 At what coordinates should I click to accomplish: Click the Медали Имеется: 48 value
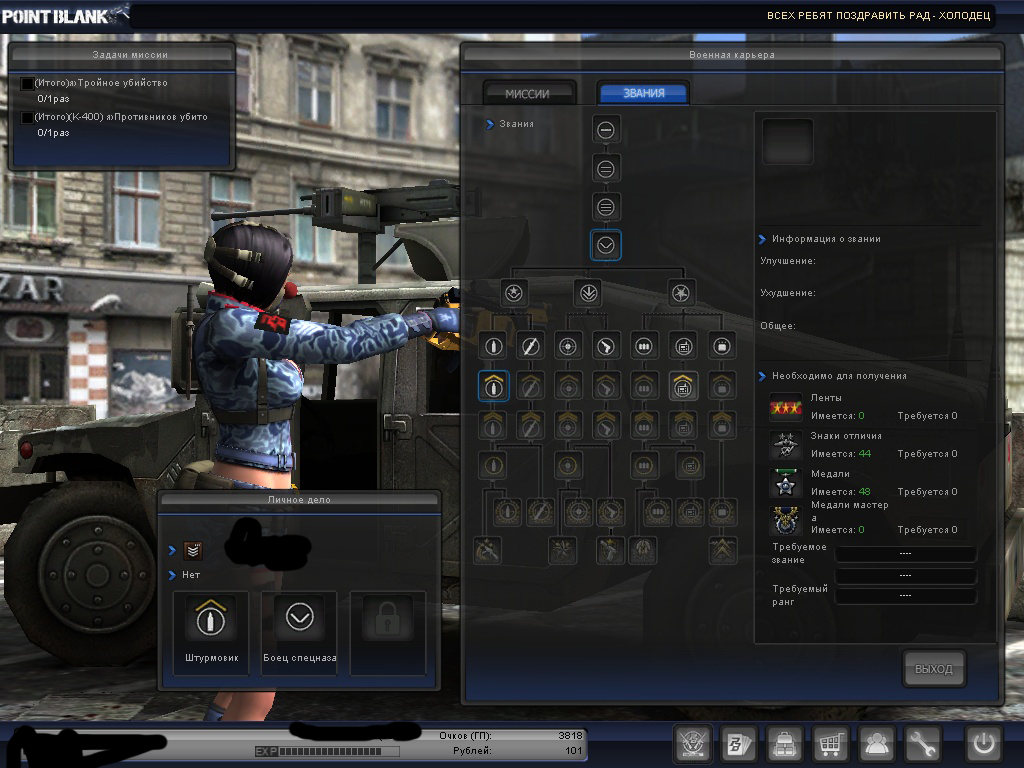pyautogui.click(x=864, y=492)
